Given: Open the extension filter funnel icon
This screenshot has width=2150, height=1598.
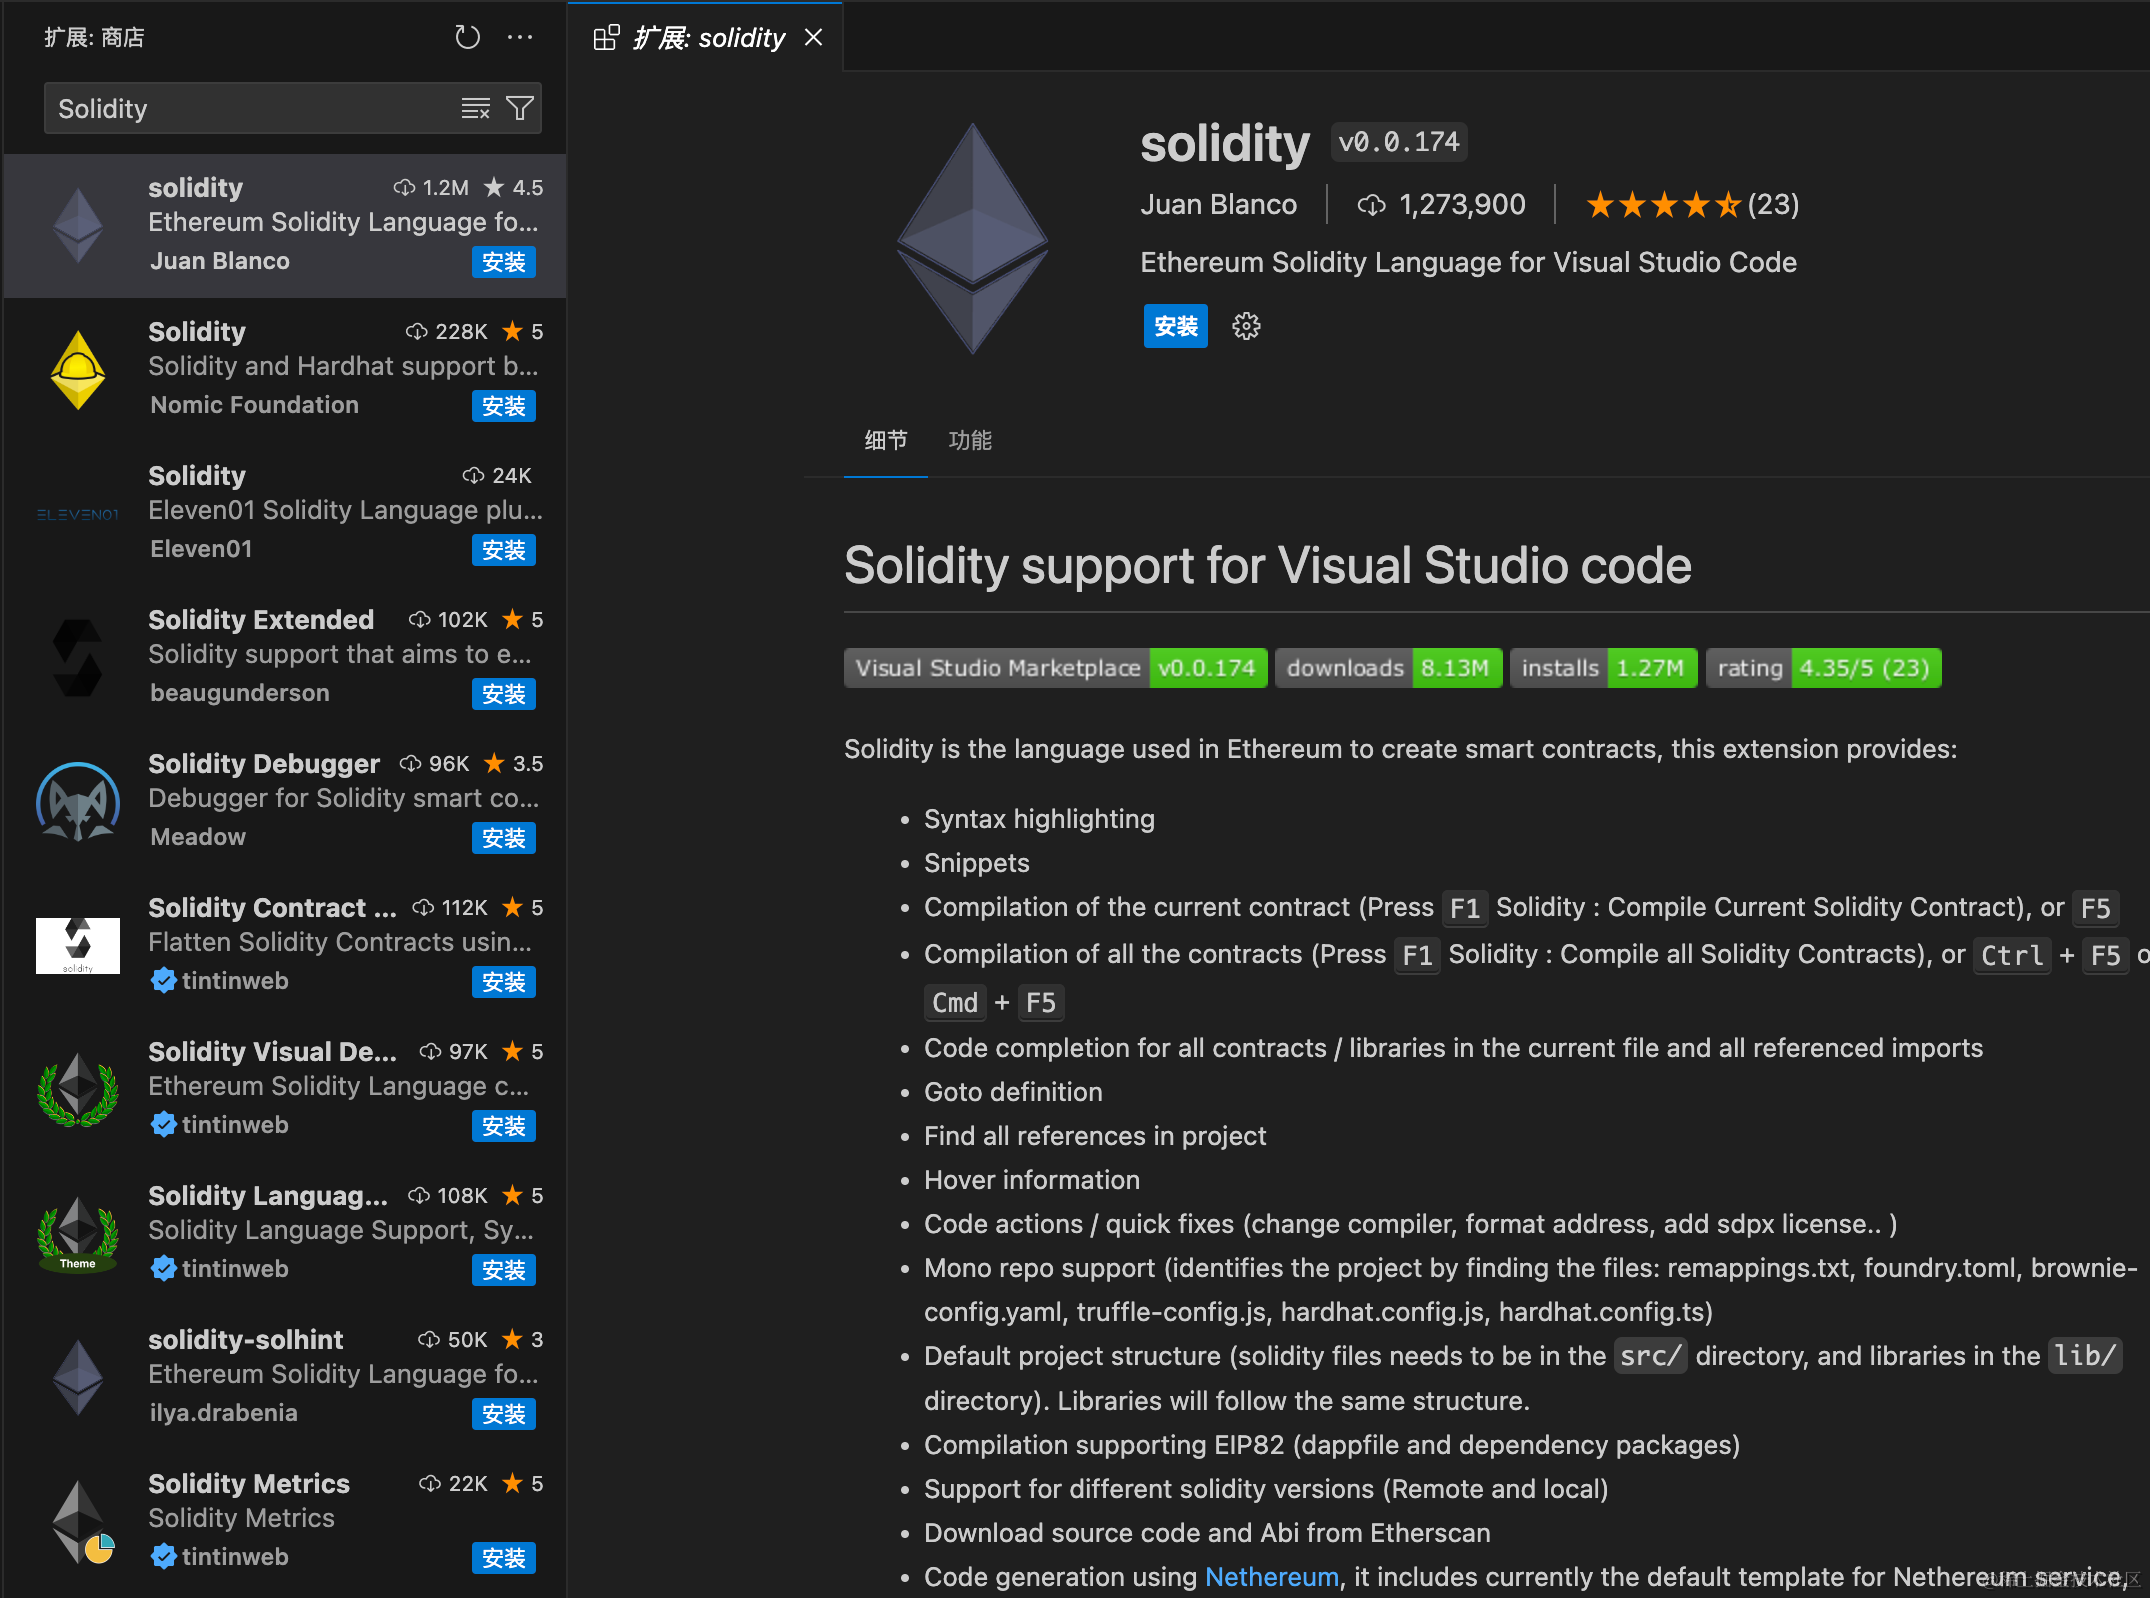Looking at the screenshot, I should coord(520,108).
